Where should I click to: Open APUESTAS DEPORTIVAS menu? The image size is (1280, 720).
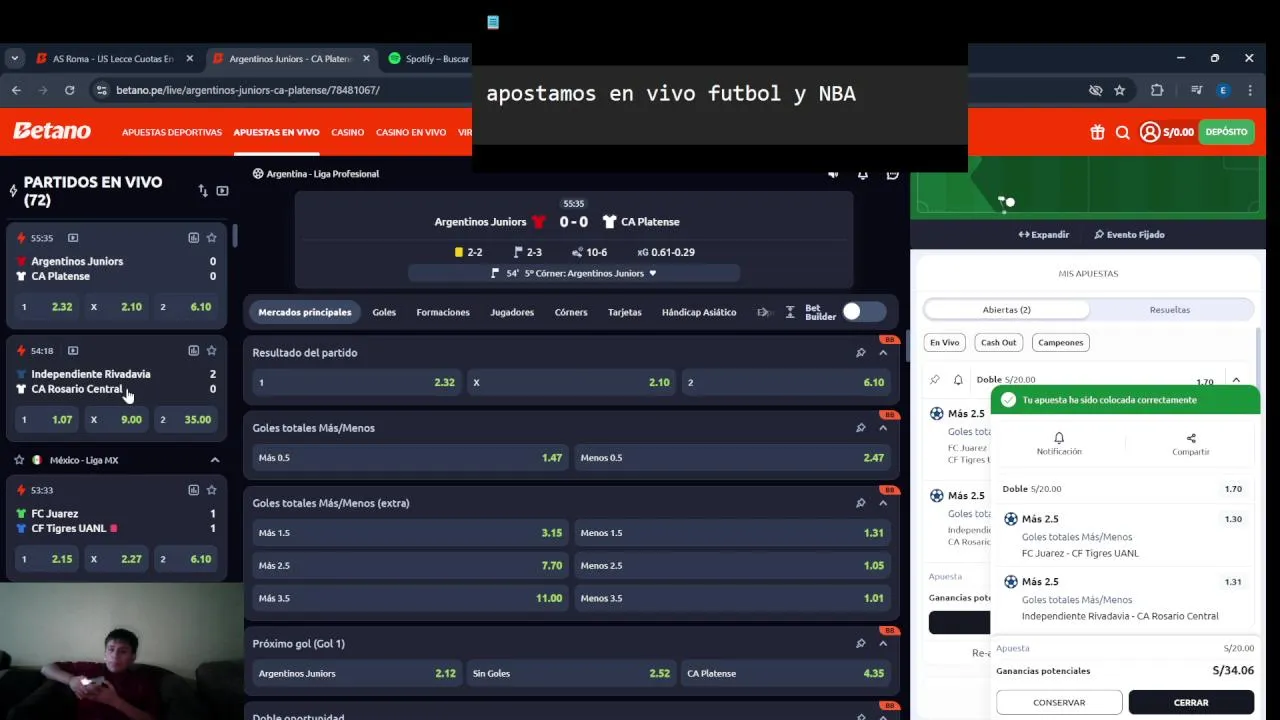coord(172,132)
